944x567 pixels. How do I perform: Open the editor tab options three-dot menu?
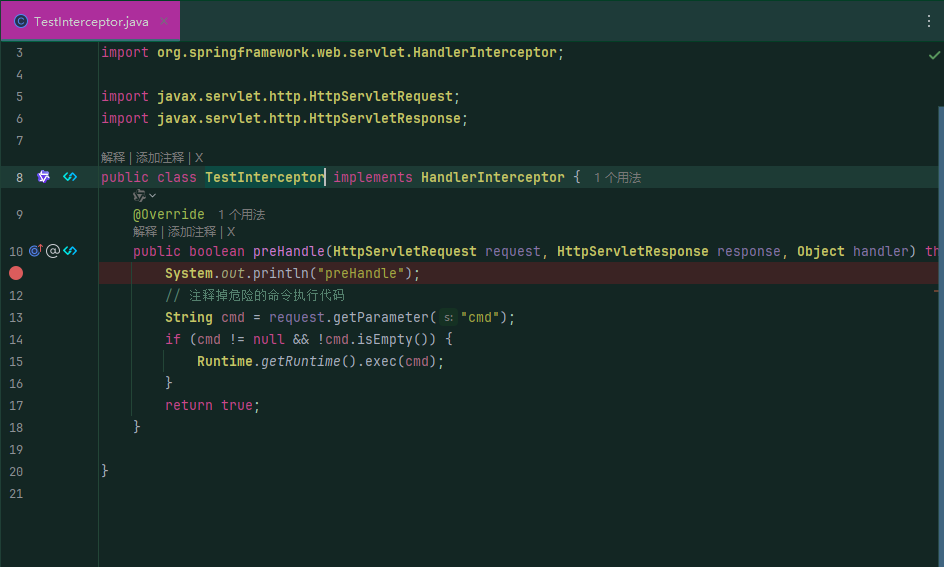point(929,22)
